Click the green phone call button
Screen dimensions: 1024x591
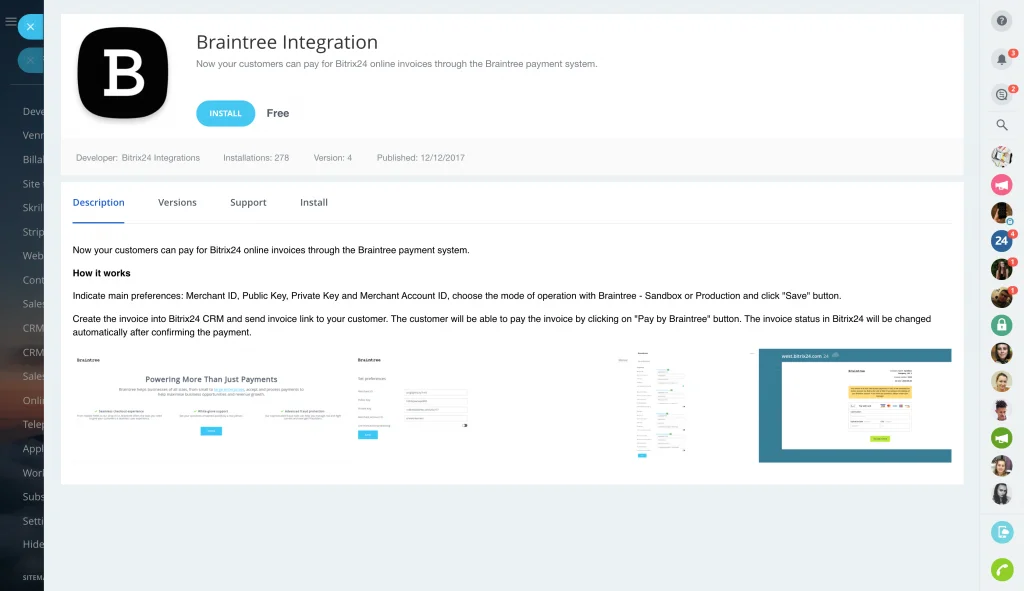pyautogui.click(x=1002, y=569)
